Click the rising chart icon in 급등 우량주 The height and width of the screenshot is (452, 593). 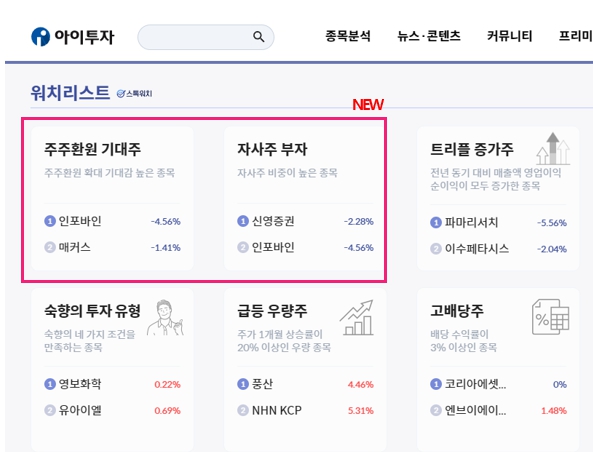click(x=357, y=318)
